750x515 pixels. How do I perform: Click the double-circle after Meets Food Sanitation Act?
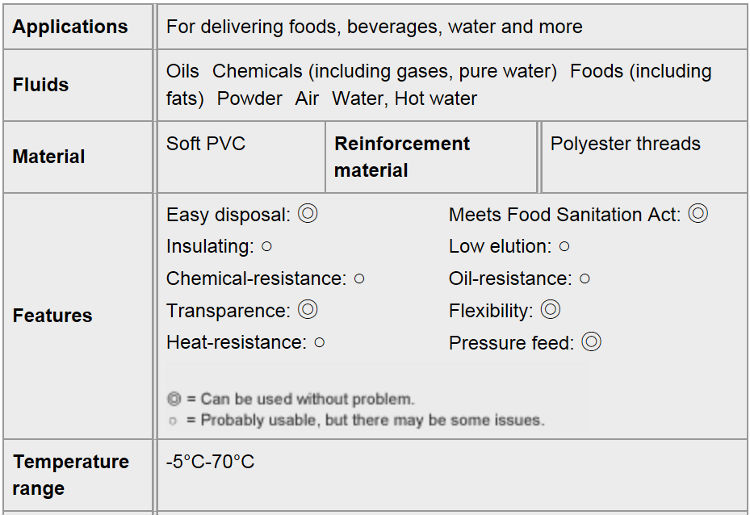pos(698,213)
